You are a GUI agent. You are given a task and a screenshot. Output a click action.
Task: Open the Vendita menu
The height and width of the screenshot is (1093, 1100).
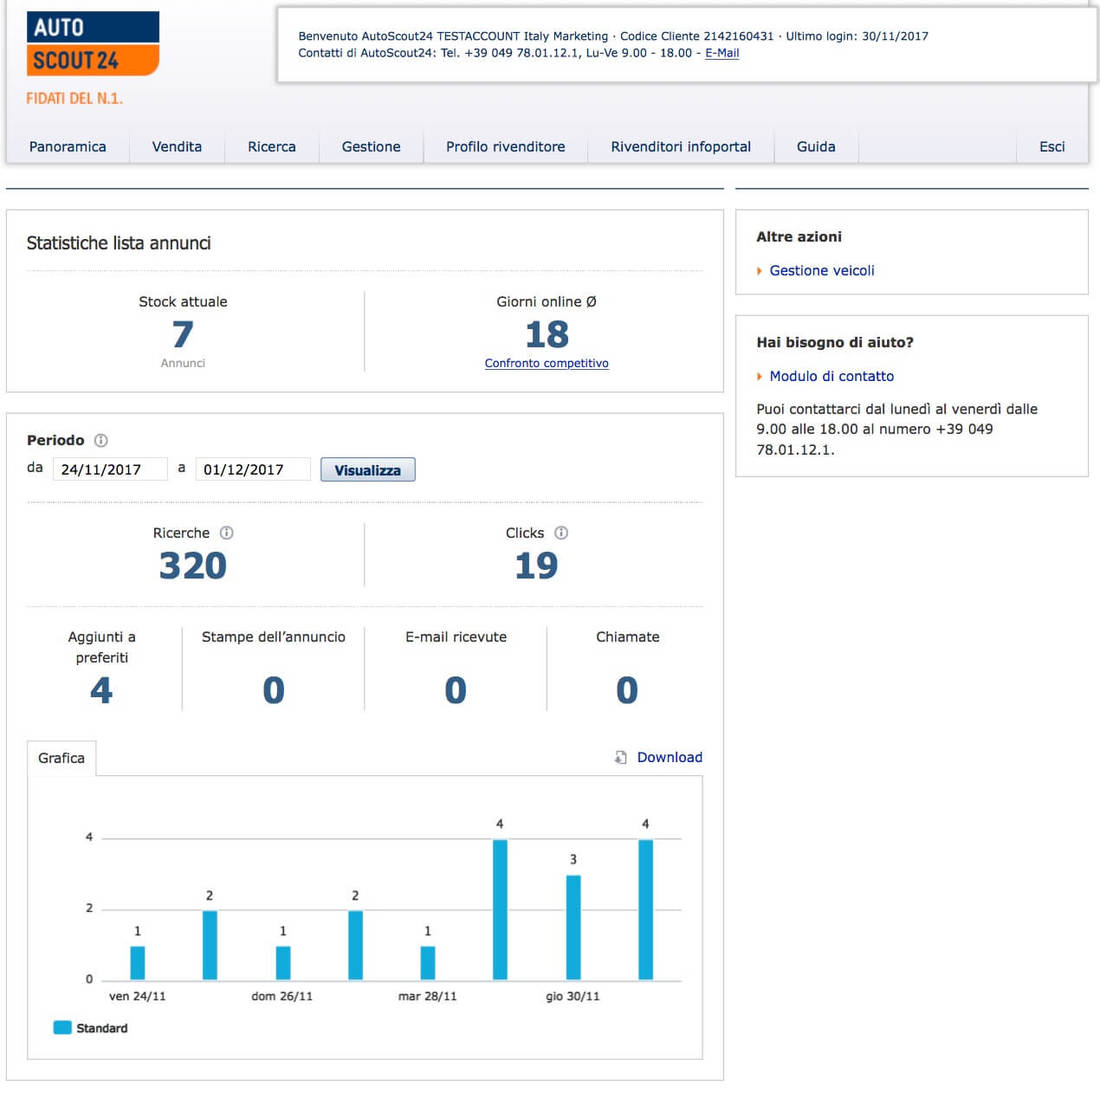click(x=177, y=147)
